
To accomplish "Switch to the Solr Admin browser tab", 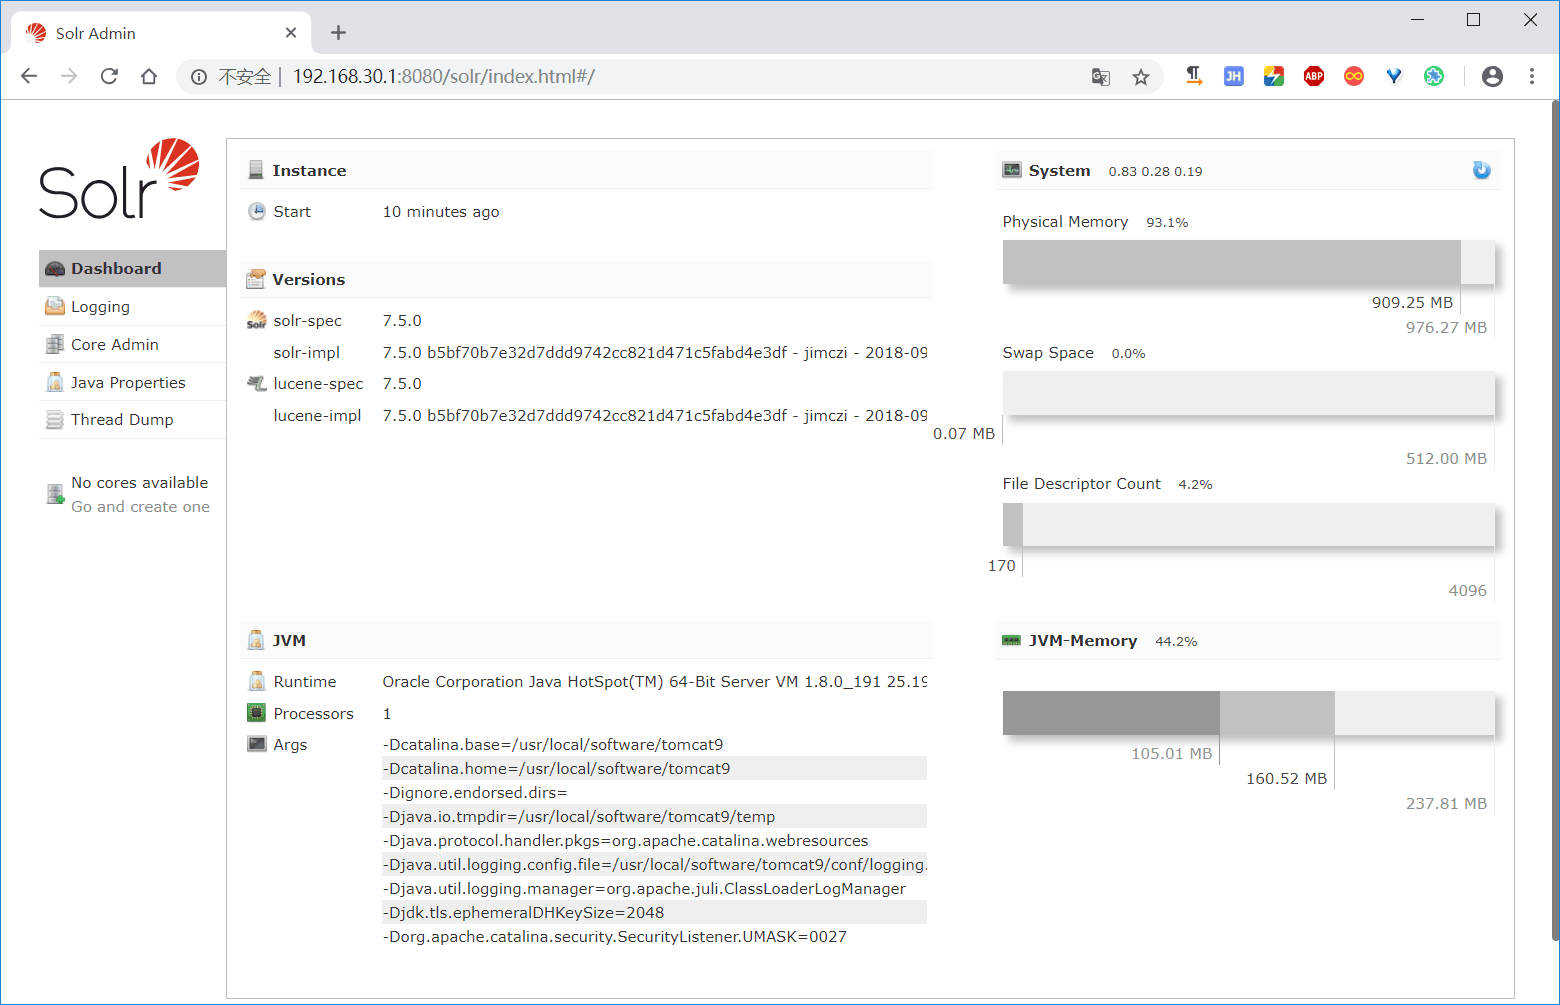I will click(160, 32).
